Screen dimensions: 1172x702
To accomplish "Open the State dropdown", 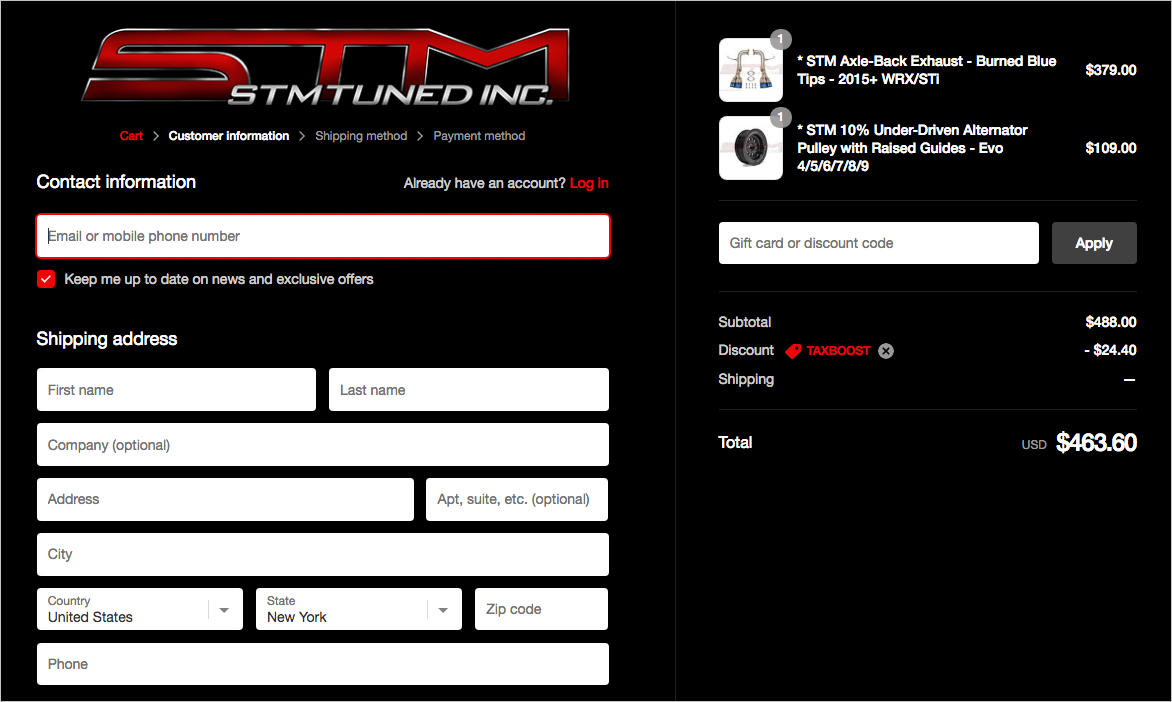I will tap(359, 609).
